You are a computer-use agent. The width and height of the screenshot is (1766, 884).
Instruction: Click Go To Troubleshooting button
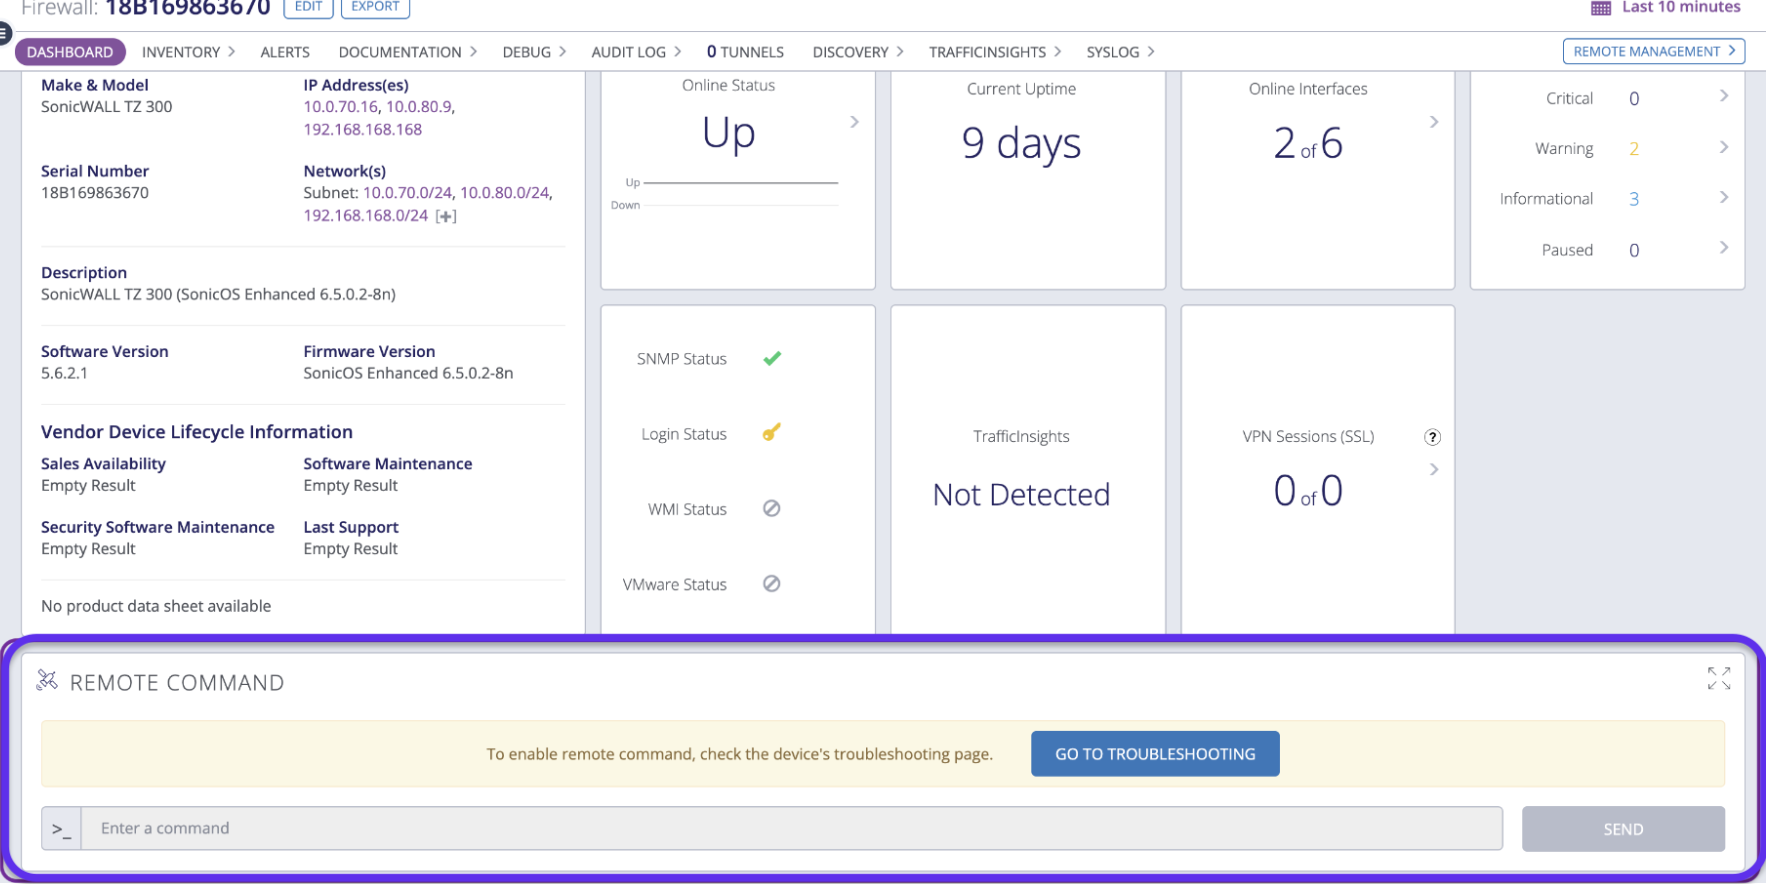(1155, 754)
